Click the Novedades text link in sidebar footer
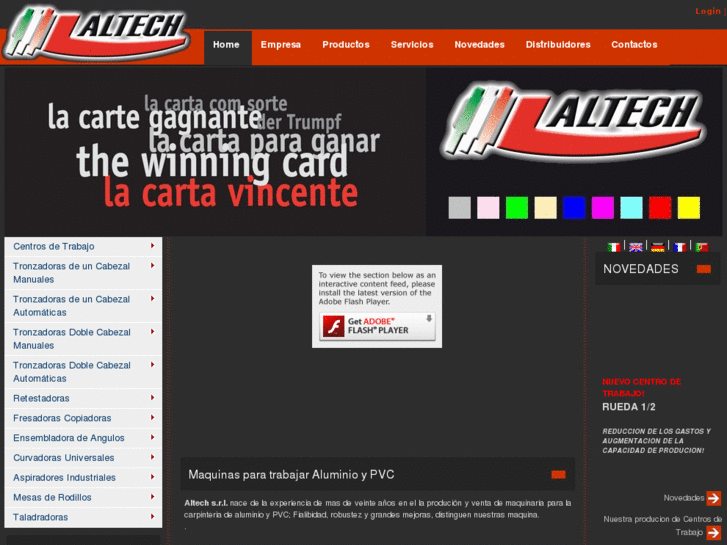The image size is (727, 545). (684, 498)
